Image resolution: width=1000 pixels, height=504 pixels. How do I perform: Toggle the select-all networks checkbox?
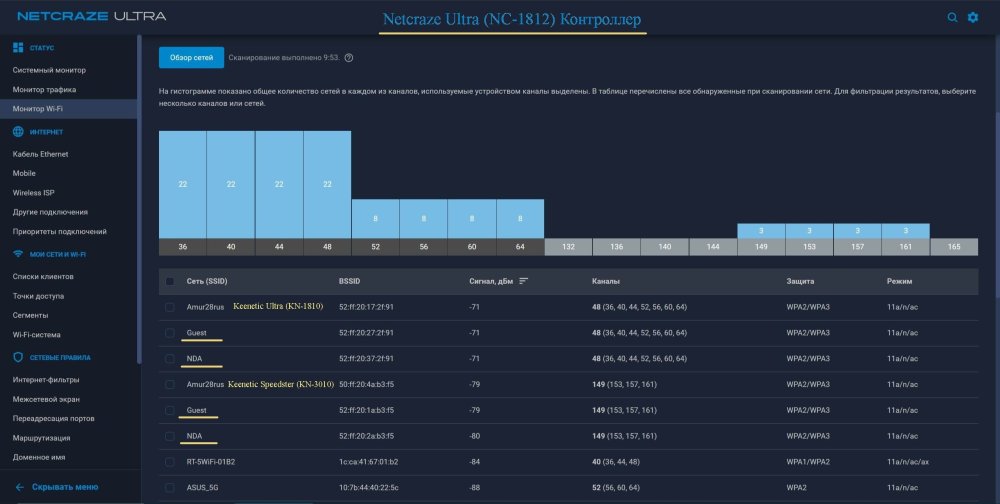170,281
